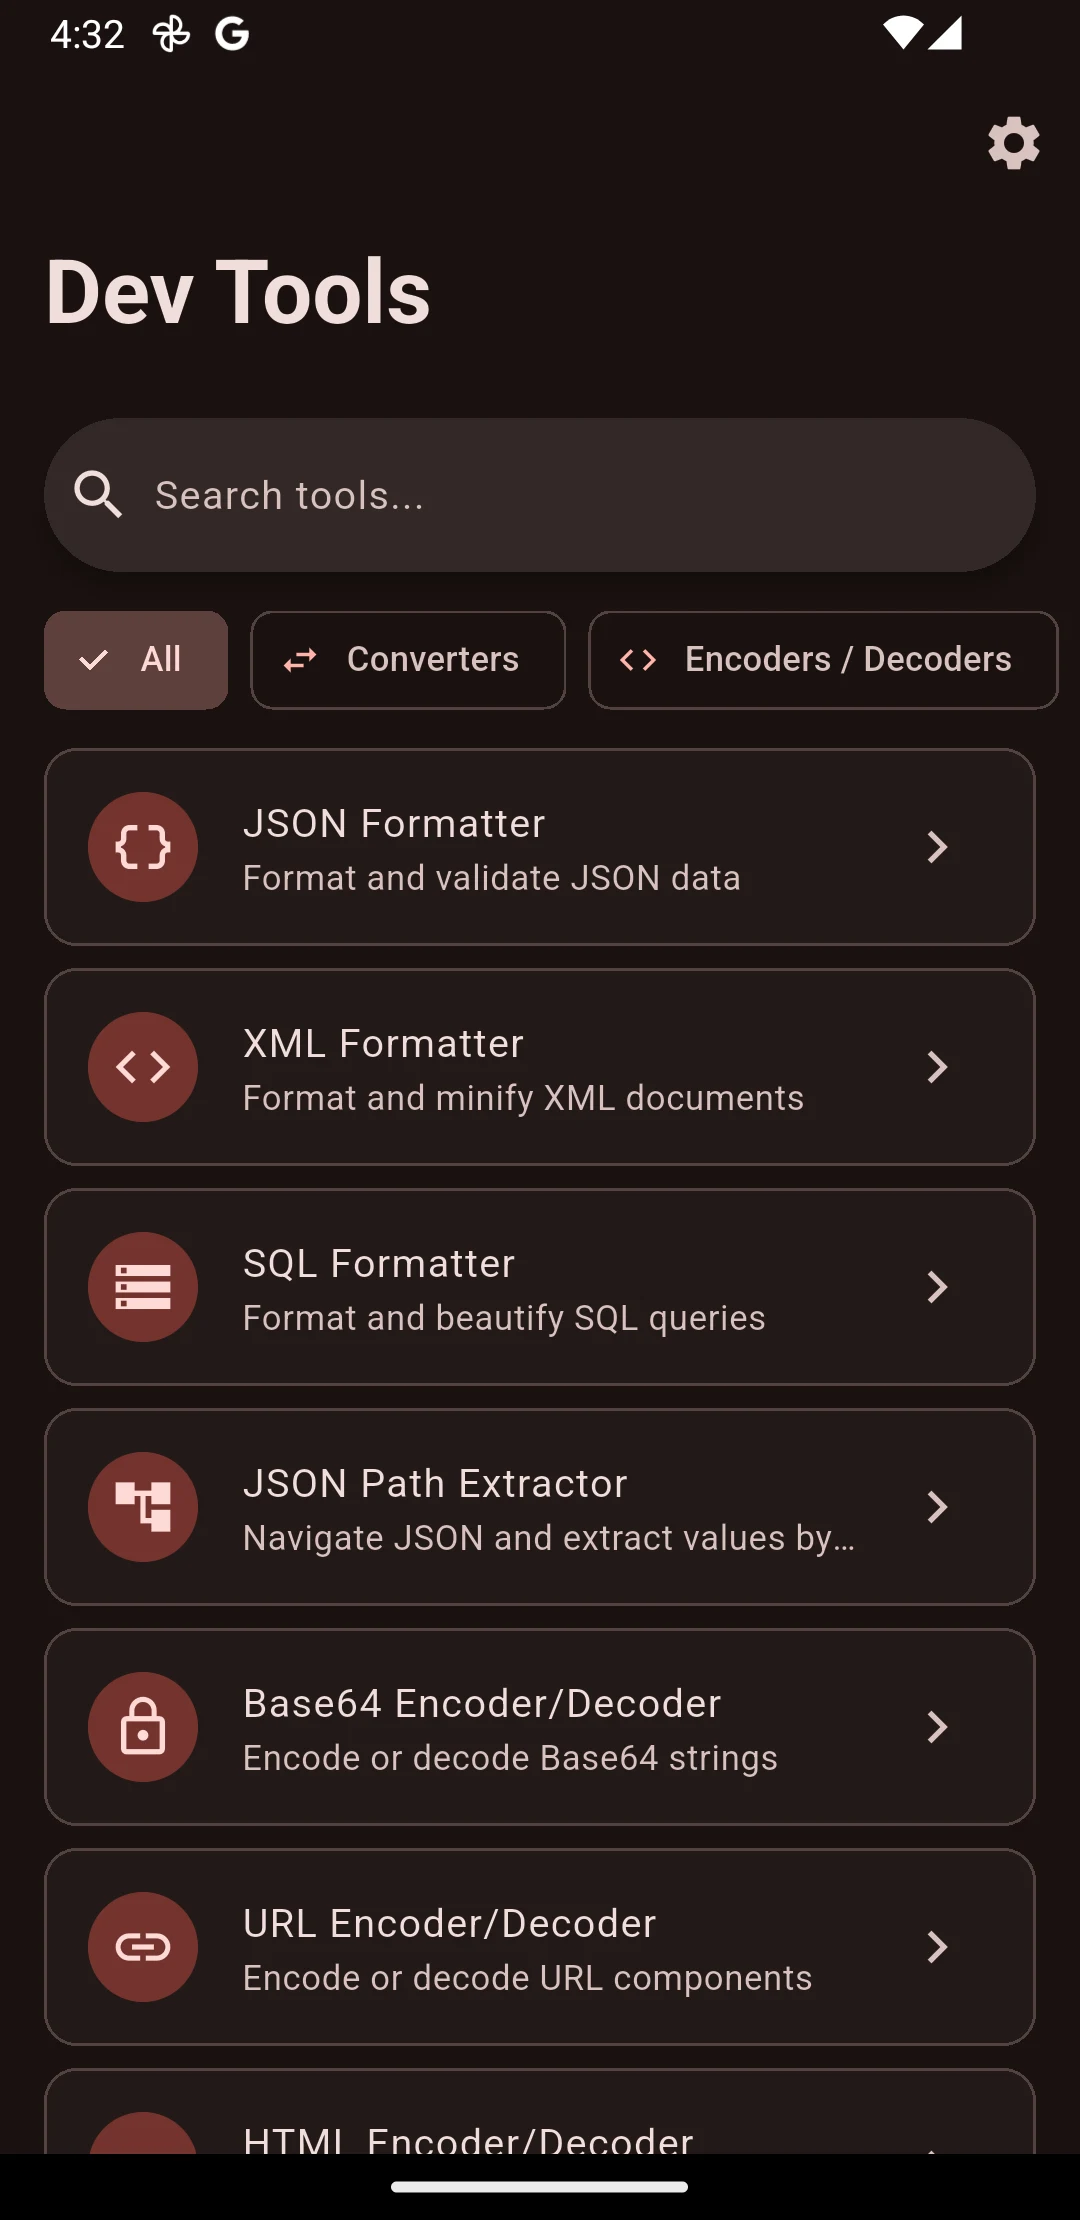
Task: Enable the Encoders / Decoders filter chip
Action: click(823, 660)
